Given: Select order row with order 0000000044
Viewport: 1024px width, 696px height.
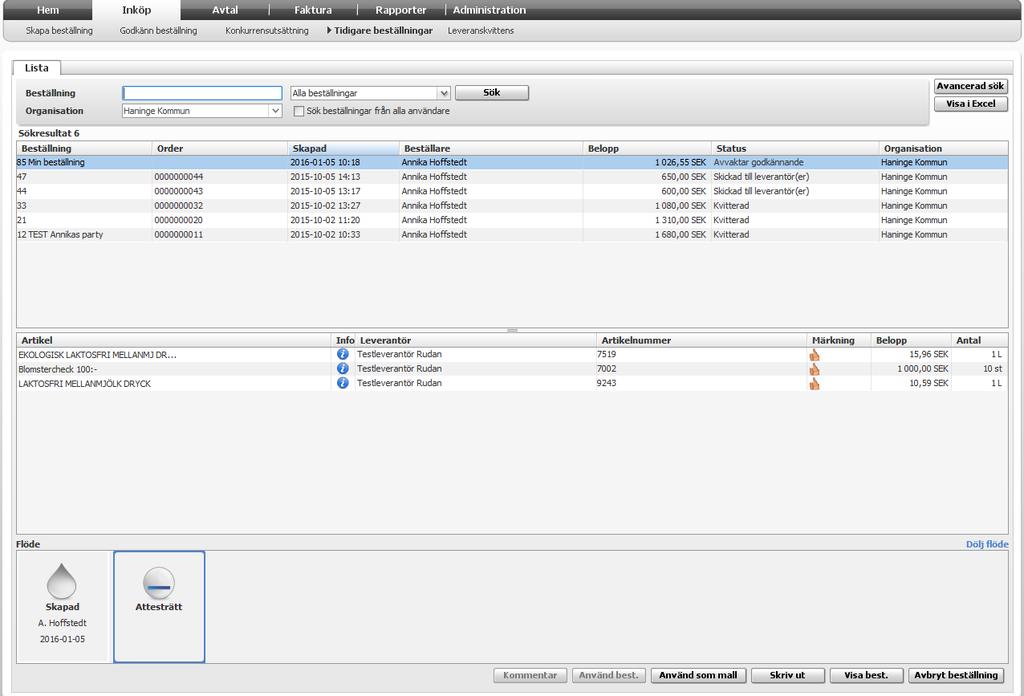Looking at the screenshot, I should (512, 177).
